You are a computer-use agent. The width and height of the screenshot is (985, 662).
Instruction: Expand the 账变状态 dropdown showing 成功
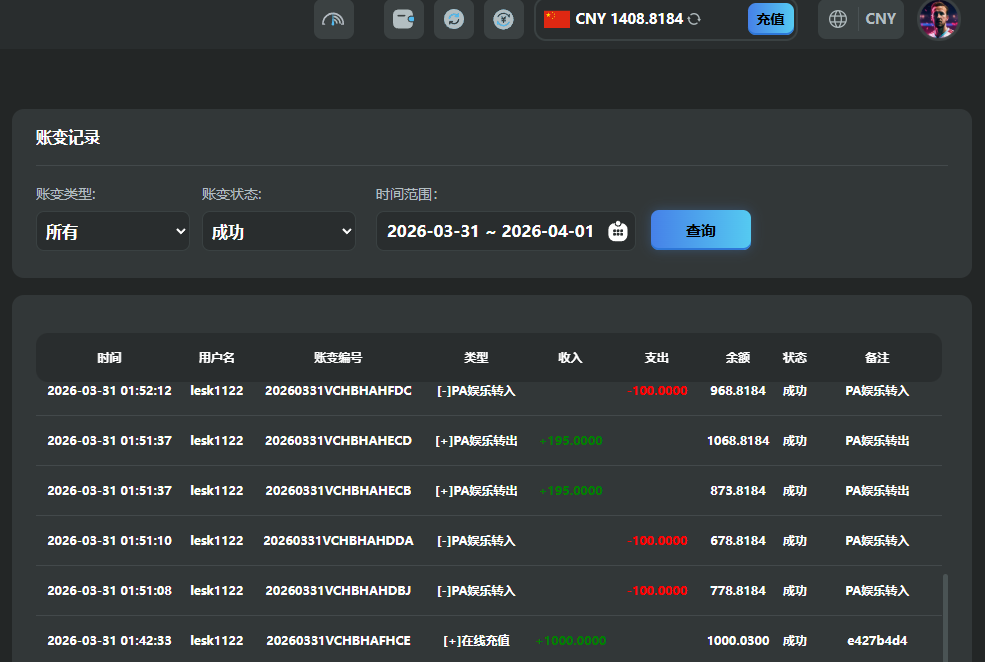point(279,231)
